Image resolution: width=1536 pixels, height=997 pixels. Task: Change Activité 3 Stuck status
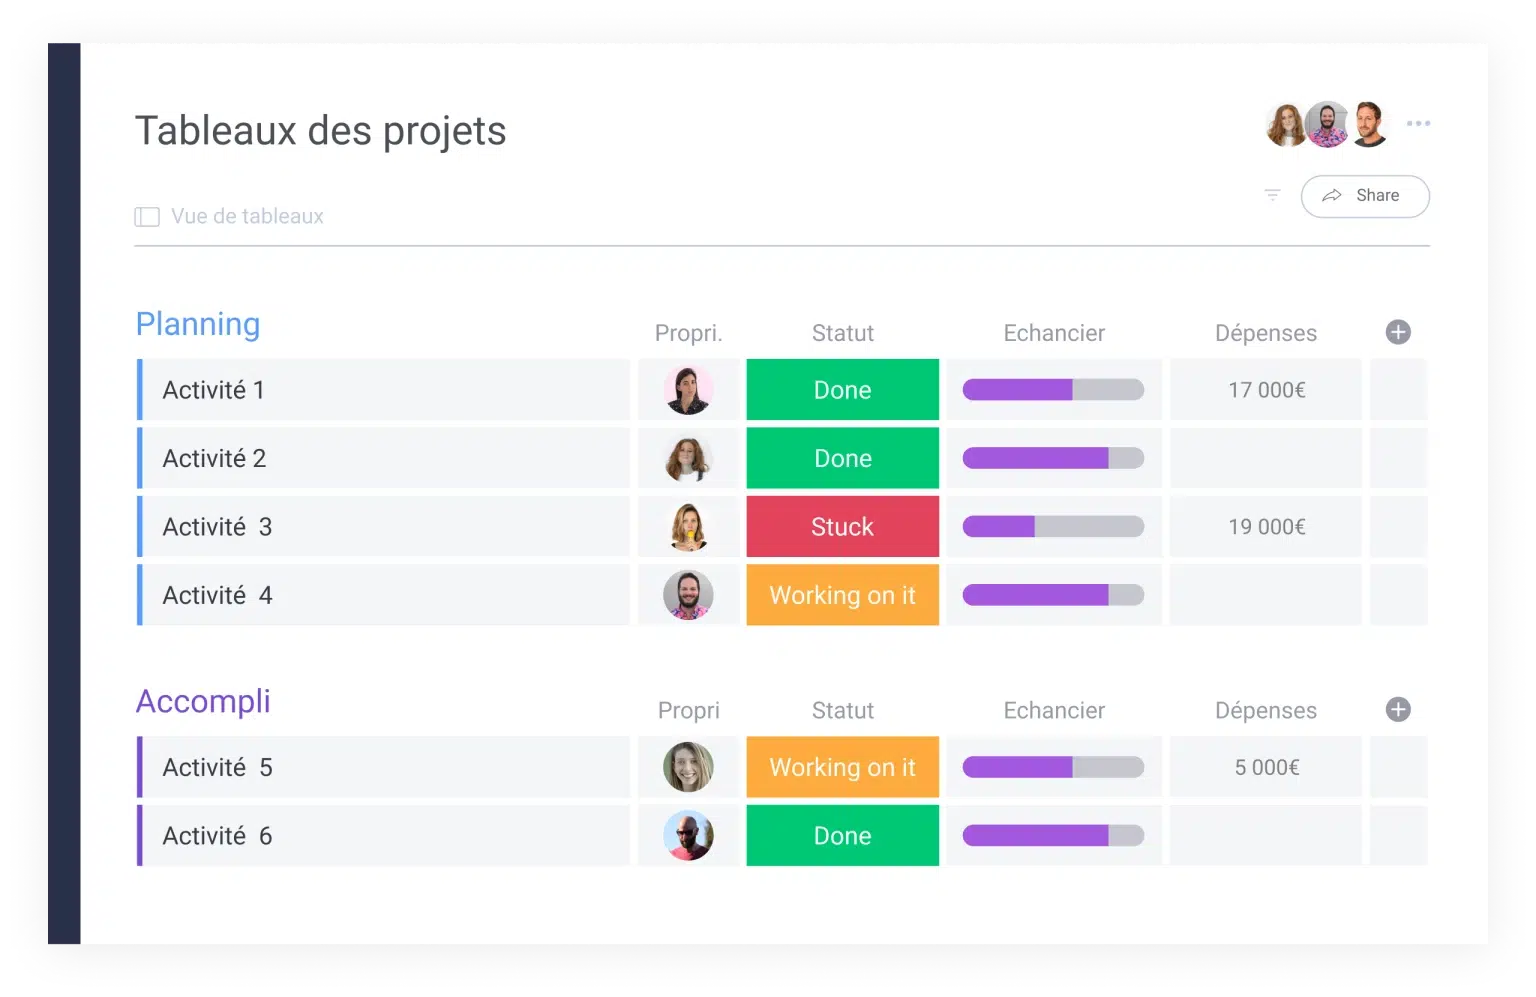(842, 527)
